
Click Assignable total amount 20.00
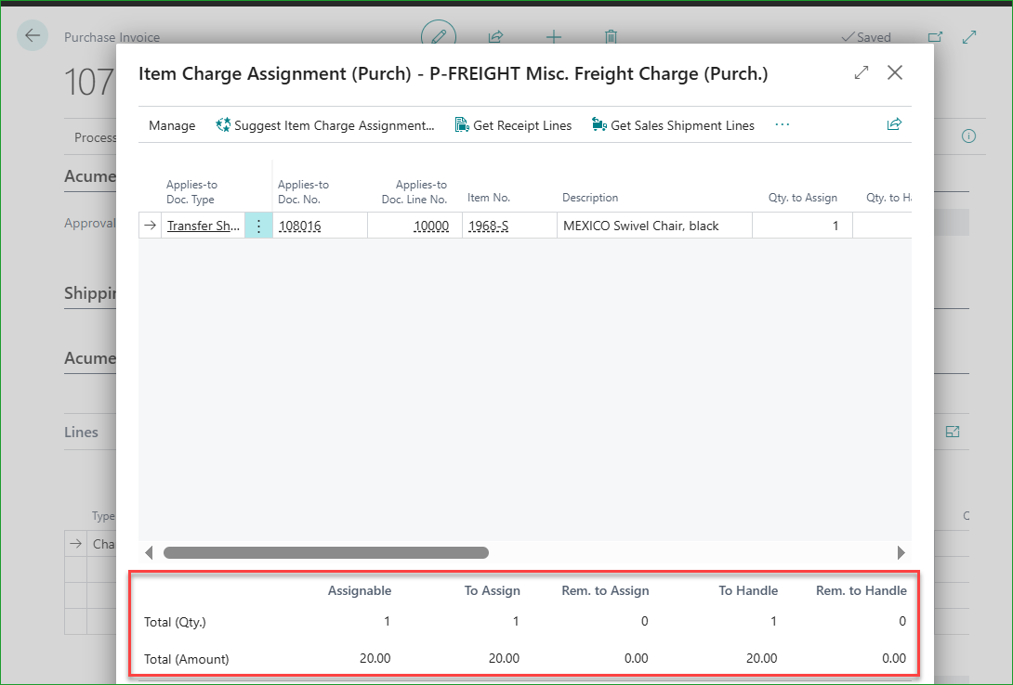coord(375,658)
